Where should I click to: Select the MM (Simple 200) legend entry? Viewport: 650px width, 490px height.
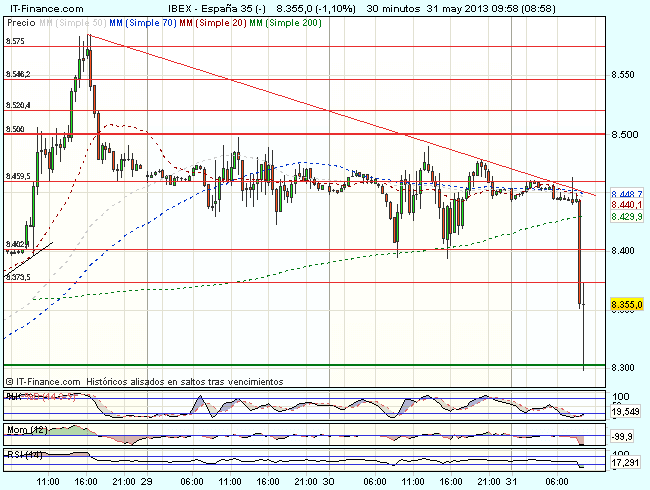[289, 21]
